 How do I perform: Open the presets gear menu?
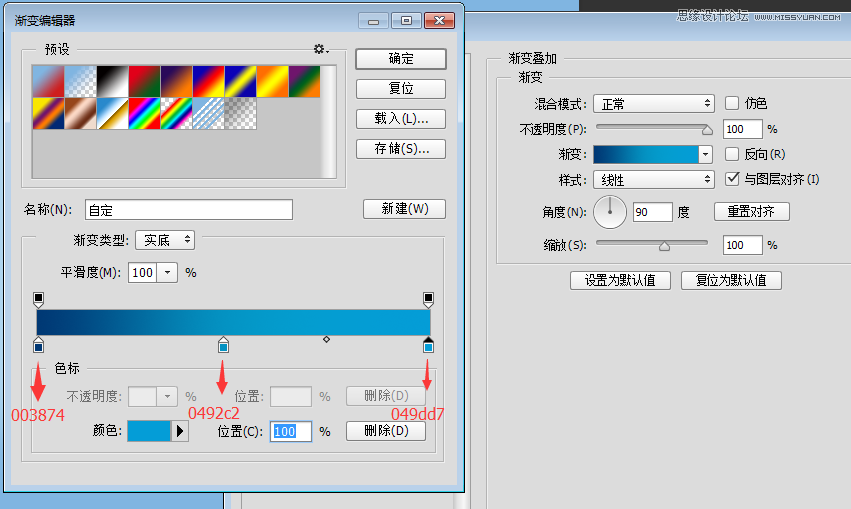tap(320, 49)
